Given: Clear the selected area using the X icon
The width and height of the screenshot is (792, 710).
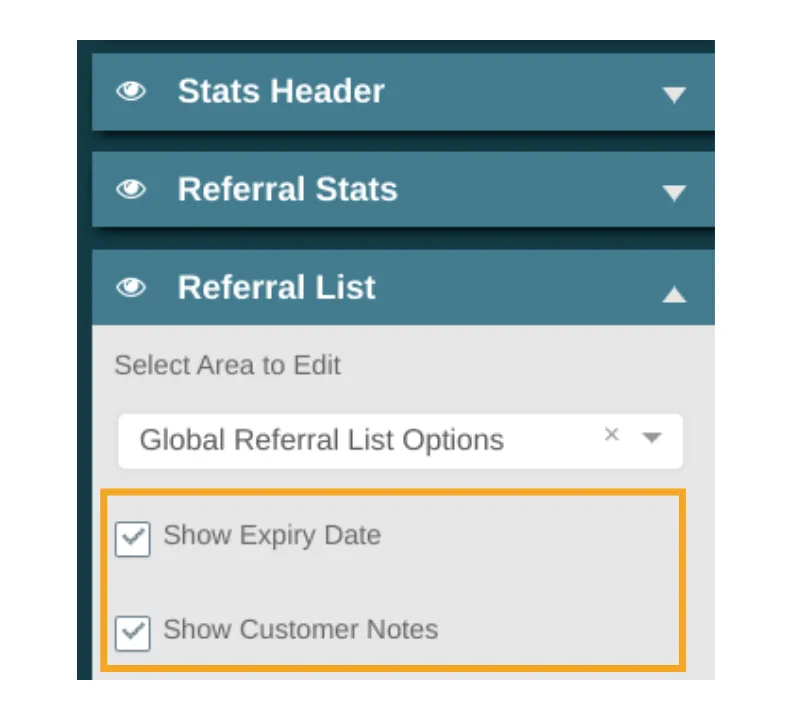Looking at the screenshot, I should coord(612,434).
